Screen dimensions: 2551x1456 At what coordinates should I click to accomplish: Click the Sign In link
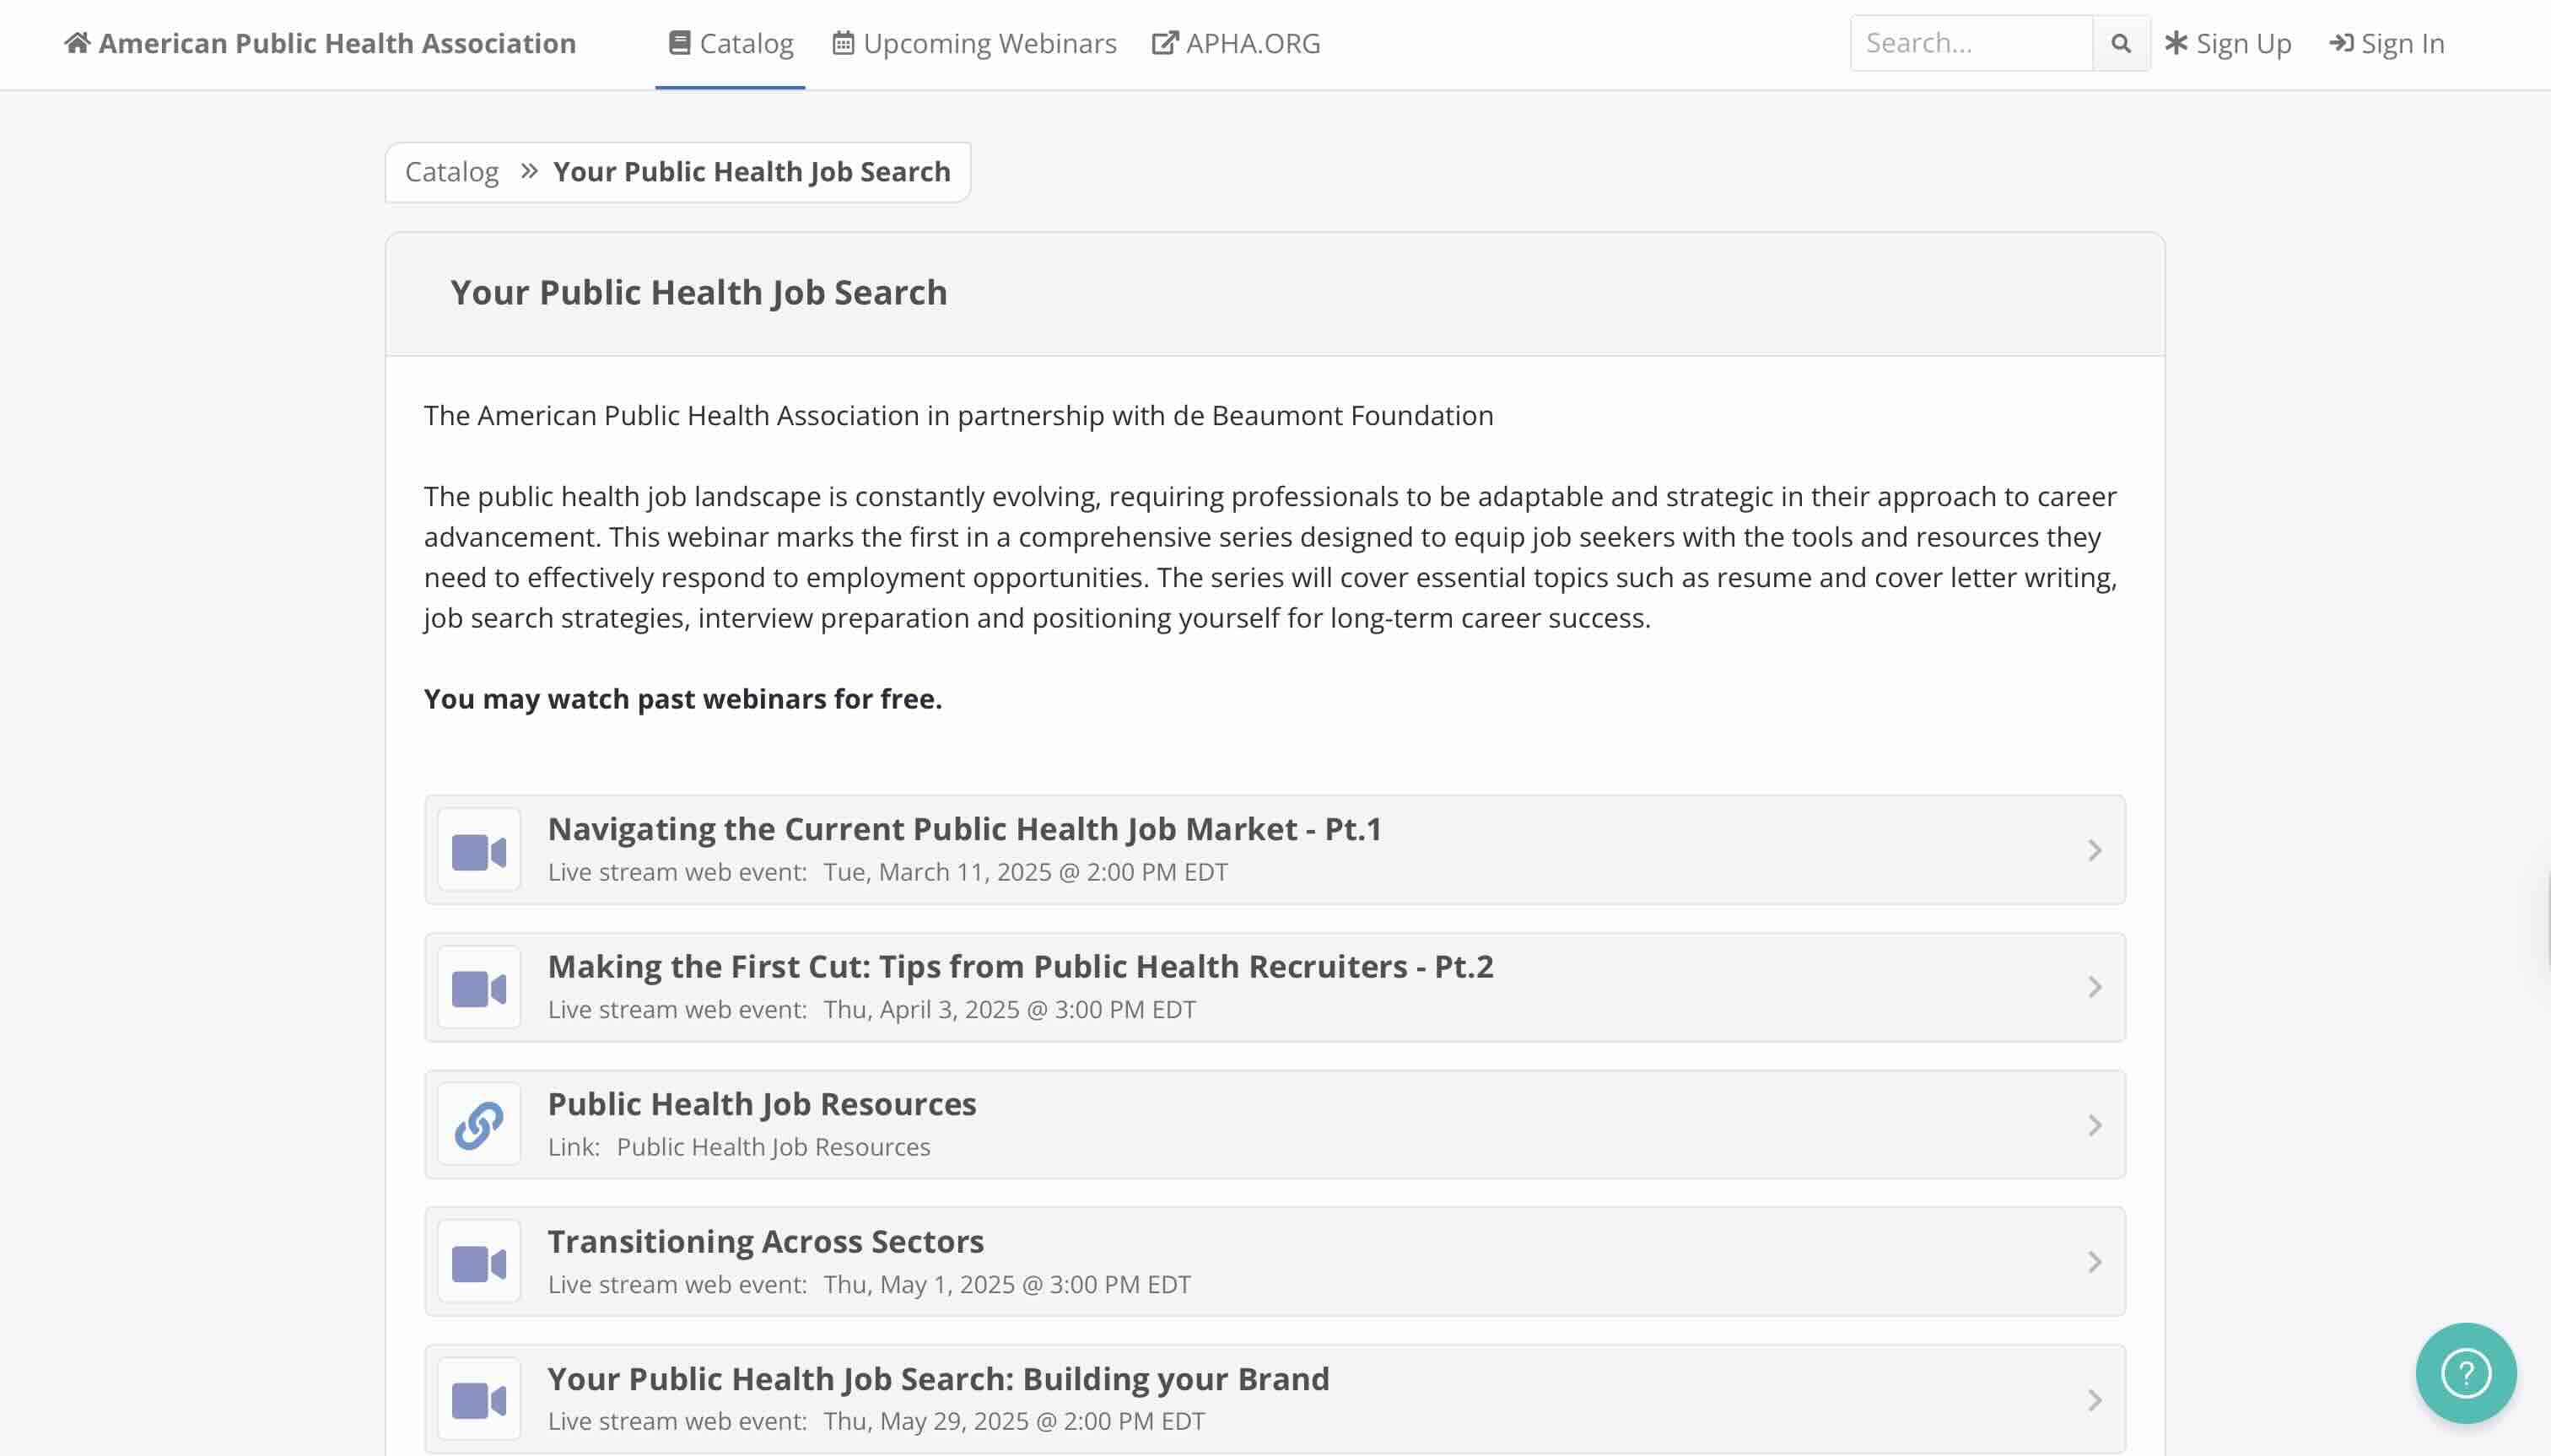pos(2387,43)
